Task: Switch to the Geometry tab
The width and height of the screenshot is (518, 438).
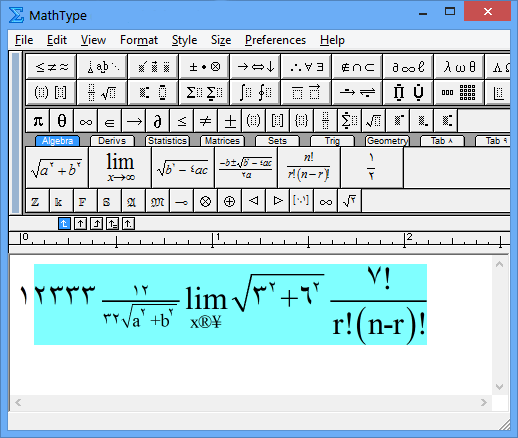Action: (x=387, y=141)
